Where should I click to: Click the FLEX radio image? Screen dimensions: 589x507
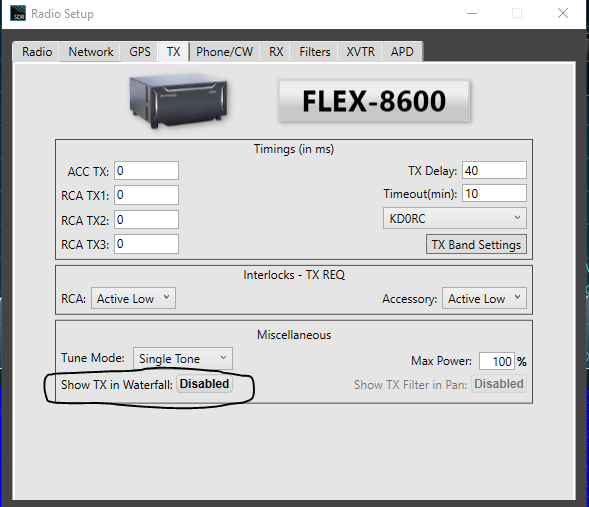tap(178, 101)
